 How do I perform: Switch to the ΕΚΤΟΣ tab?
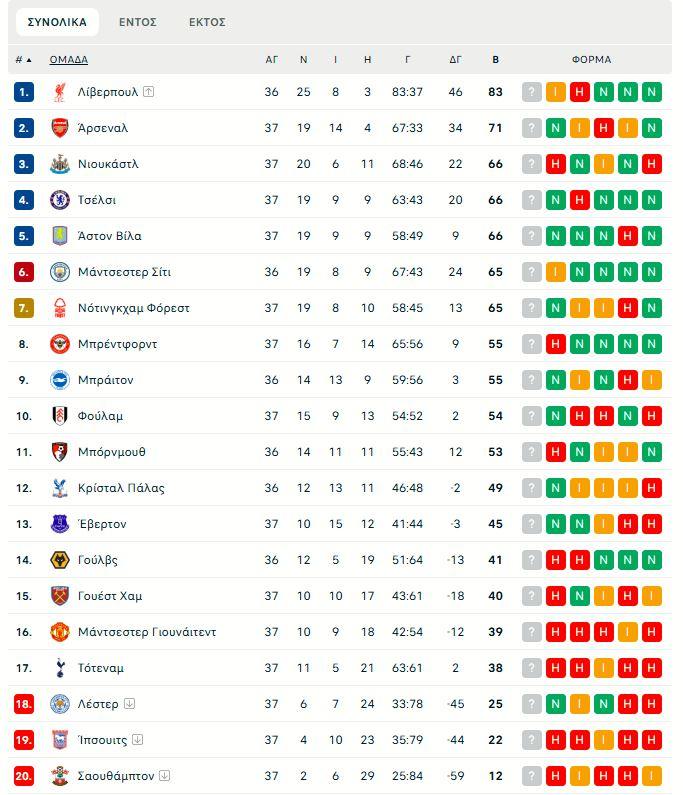207,22
